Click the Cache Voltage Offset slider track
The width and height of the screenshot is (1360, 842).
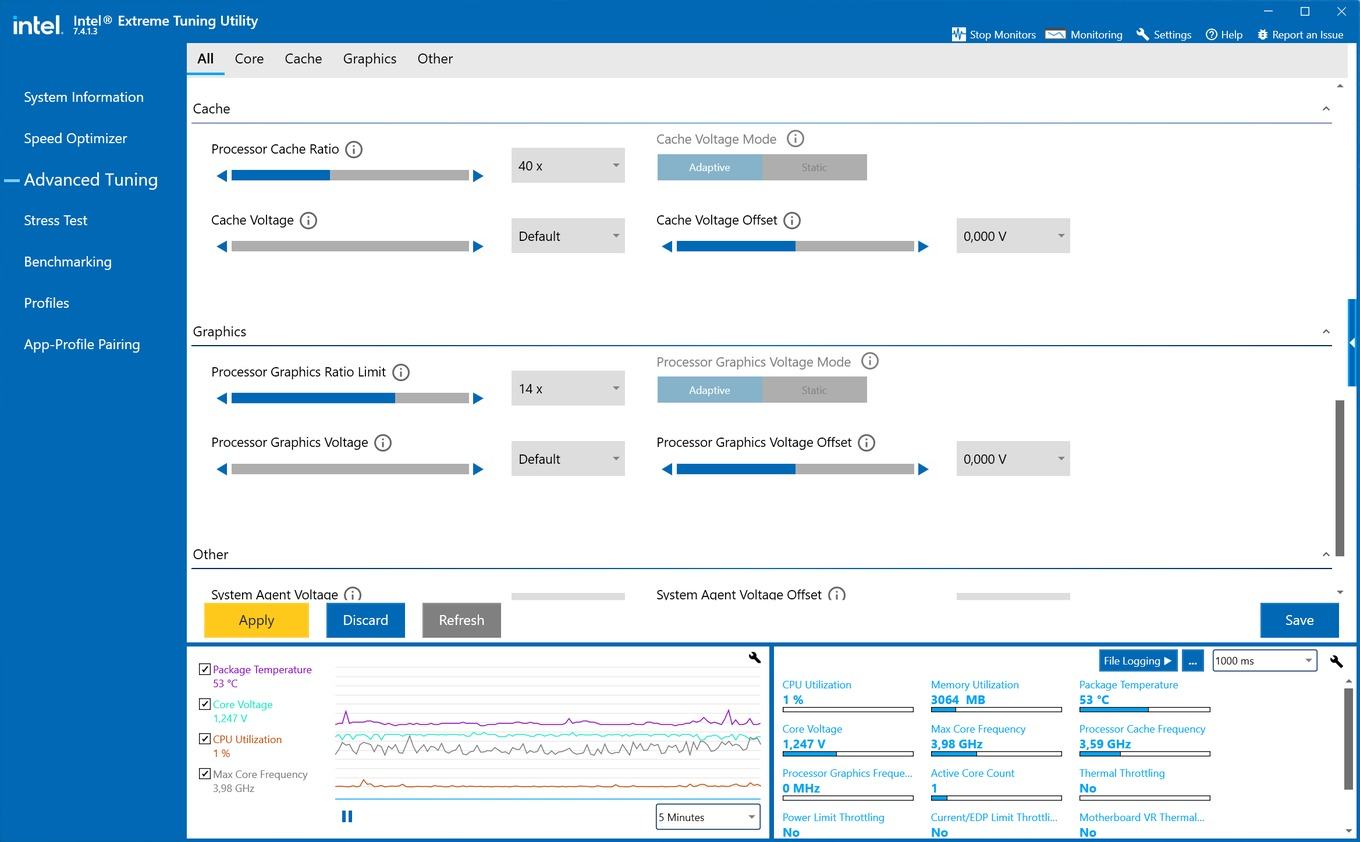(x=795, y=246)
